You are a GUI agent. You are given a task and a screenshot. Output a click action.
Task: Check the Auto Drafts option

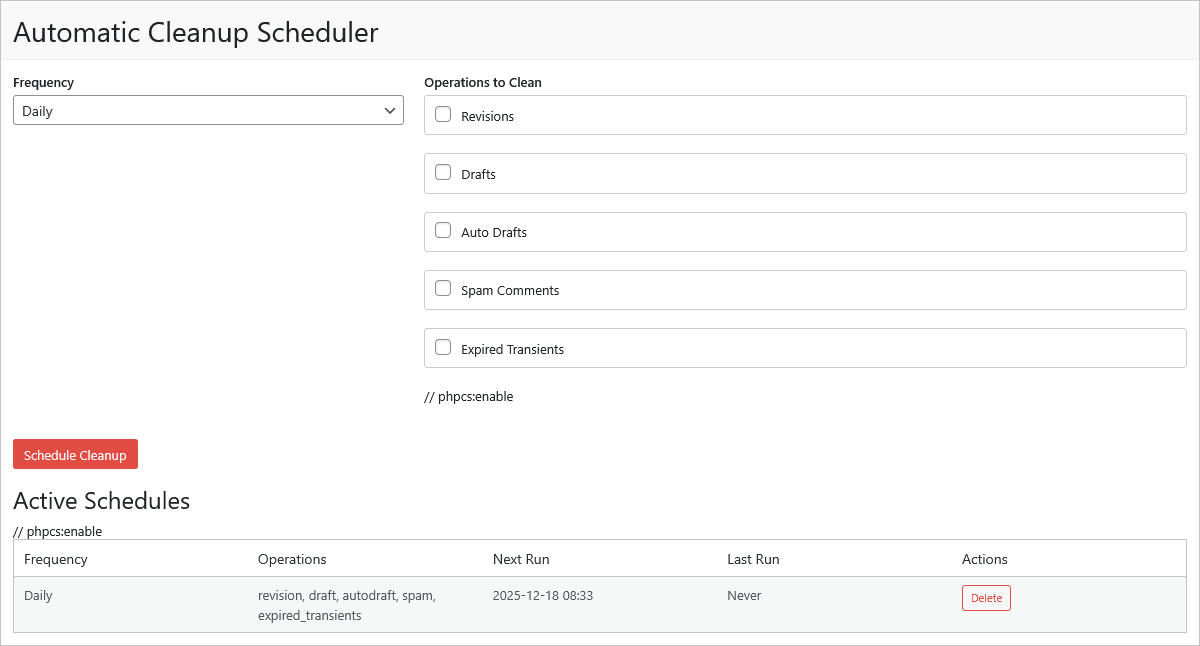(x=443, y=231)
